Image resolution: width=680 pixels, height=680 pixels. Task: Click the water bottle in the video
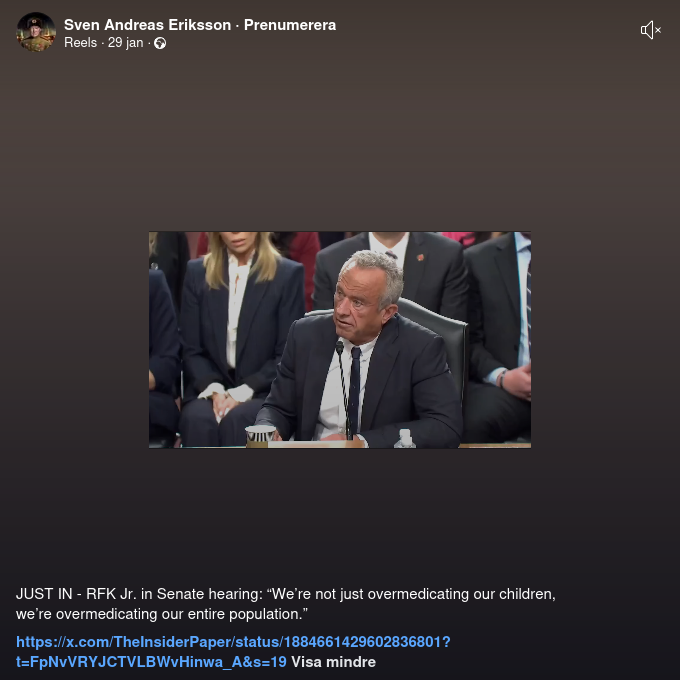pyautogui.click(x=405, y=438)
